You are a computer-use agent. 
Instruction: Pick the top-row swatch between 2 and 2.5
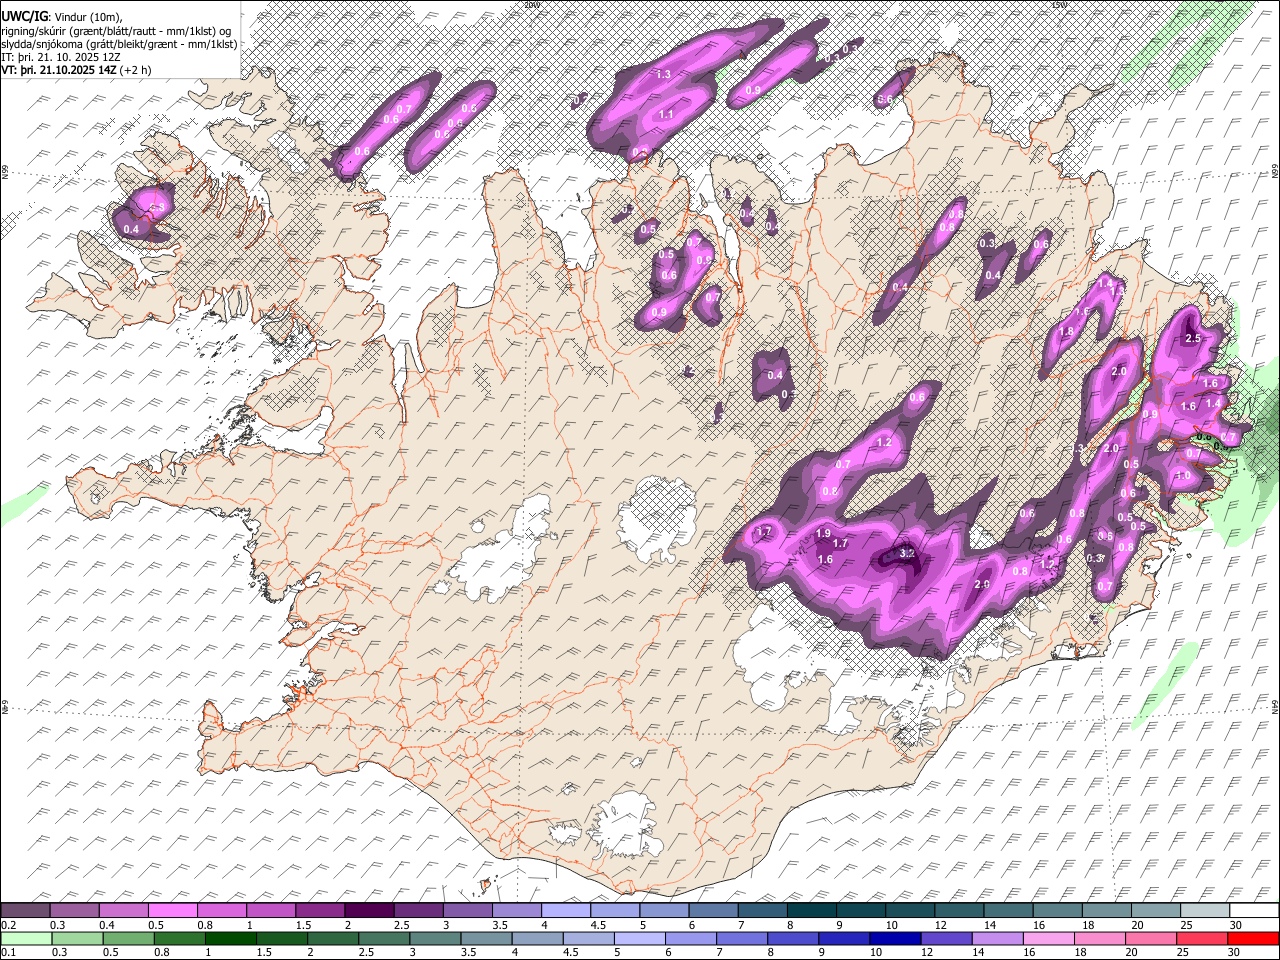(x=369, y=911)
